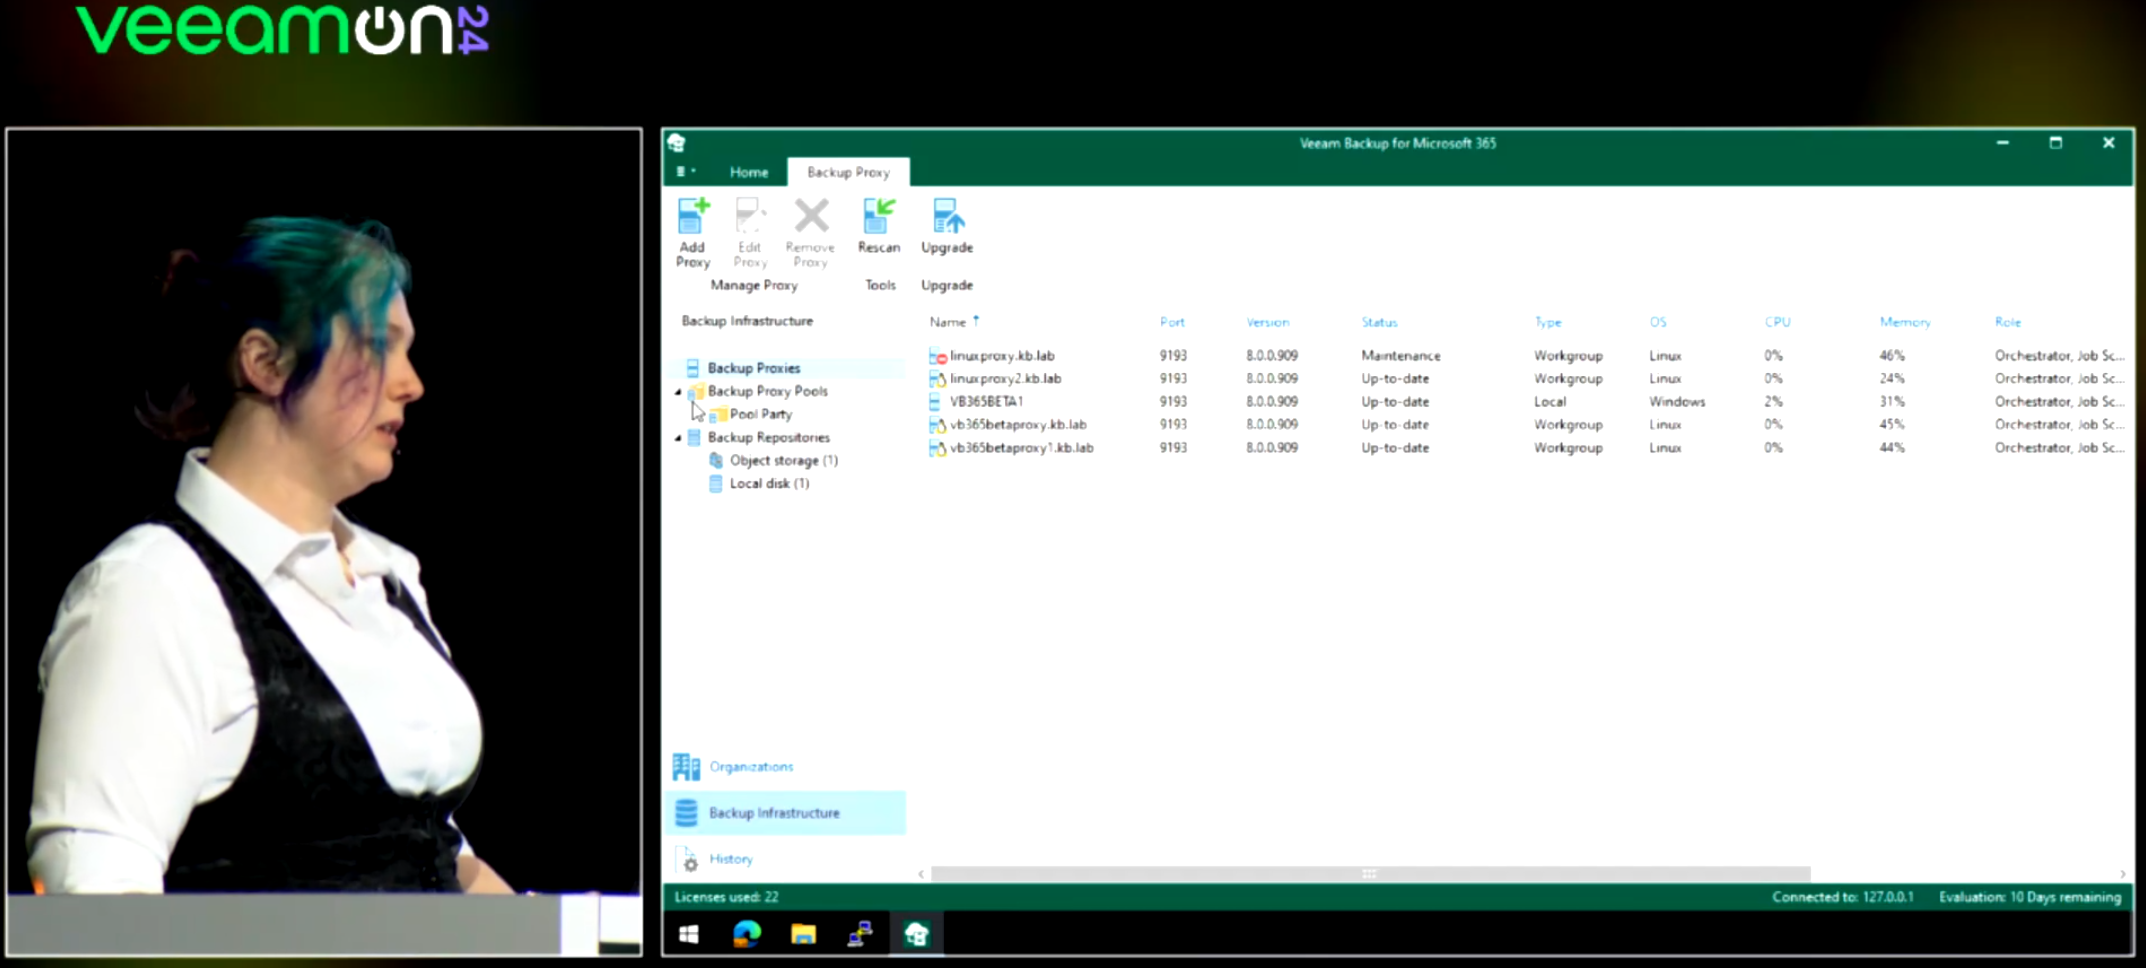Collapse the Backup Repositories node
The image size is (2146, 968).
[678, 438]
